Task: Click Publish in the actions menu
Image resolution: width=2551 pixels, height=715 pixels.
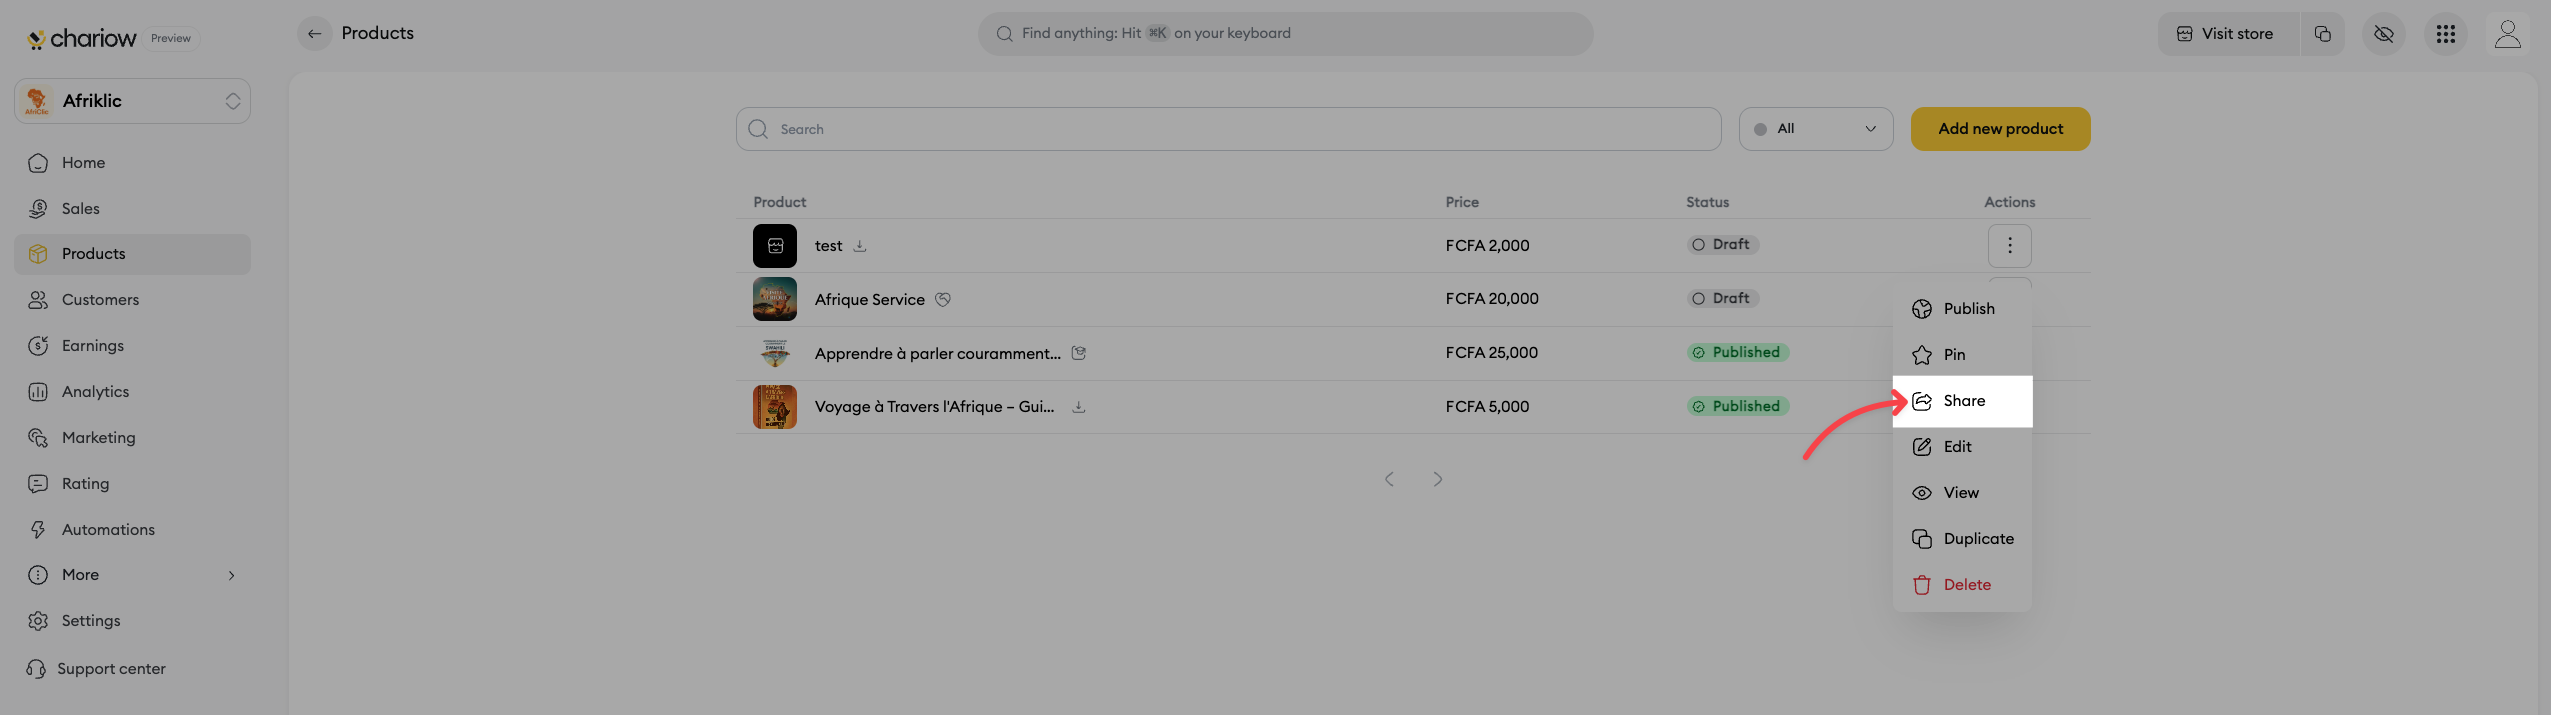Action: pyautogui.click(x=1968, y=309)
